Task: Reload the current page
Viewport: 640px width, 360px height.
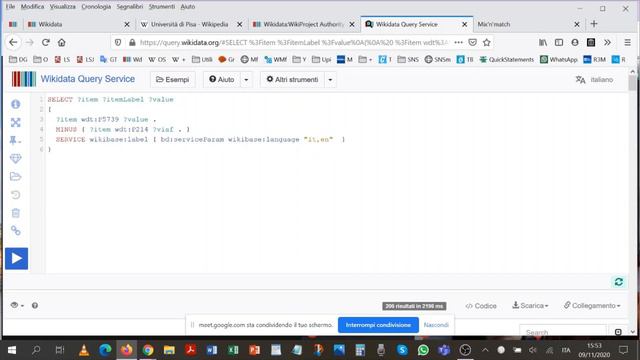Action: [x=46, y=42]
